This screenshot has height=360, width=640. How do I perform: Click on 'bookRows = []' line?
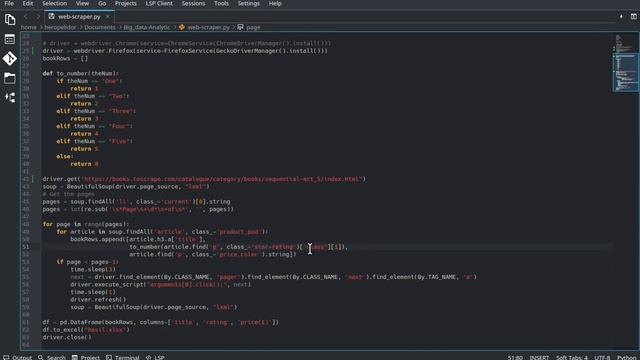point(65,58)
